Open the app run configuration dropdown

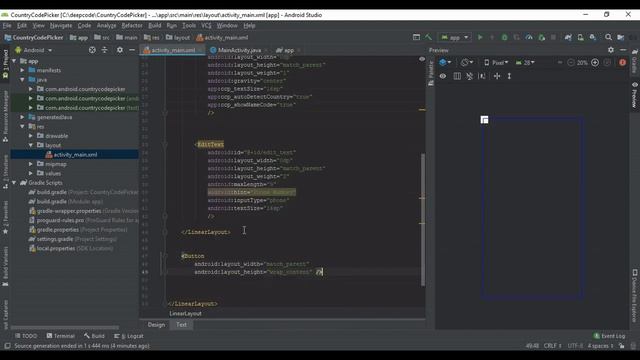pos(454,37)
